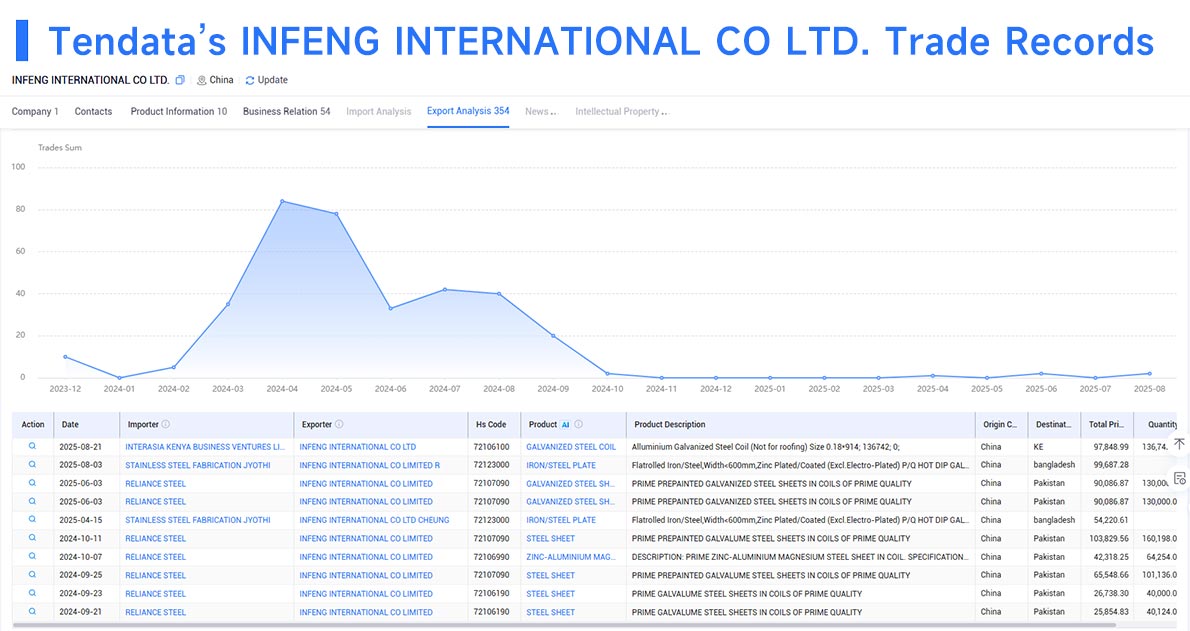The image size is (1190, 631).
Task: Click the China location icon
Action: (x=202, y=80)
